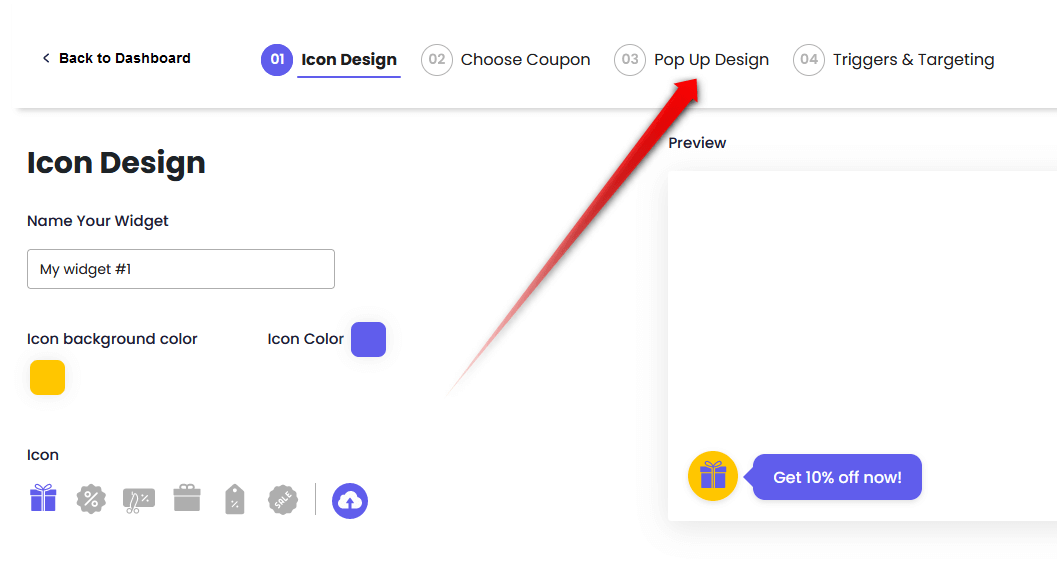Click the 01 step number circle
Image resolution: width=1057 pixels, height=576 pixels.
tap(277, 60)
